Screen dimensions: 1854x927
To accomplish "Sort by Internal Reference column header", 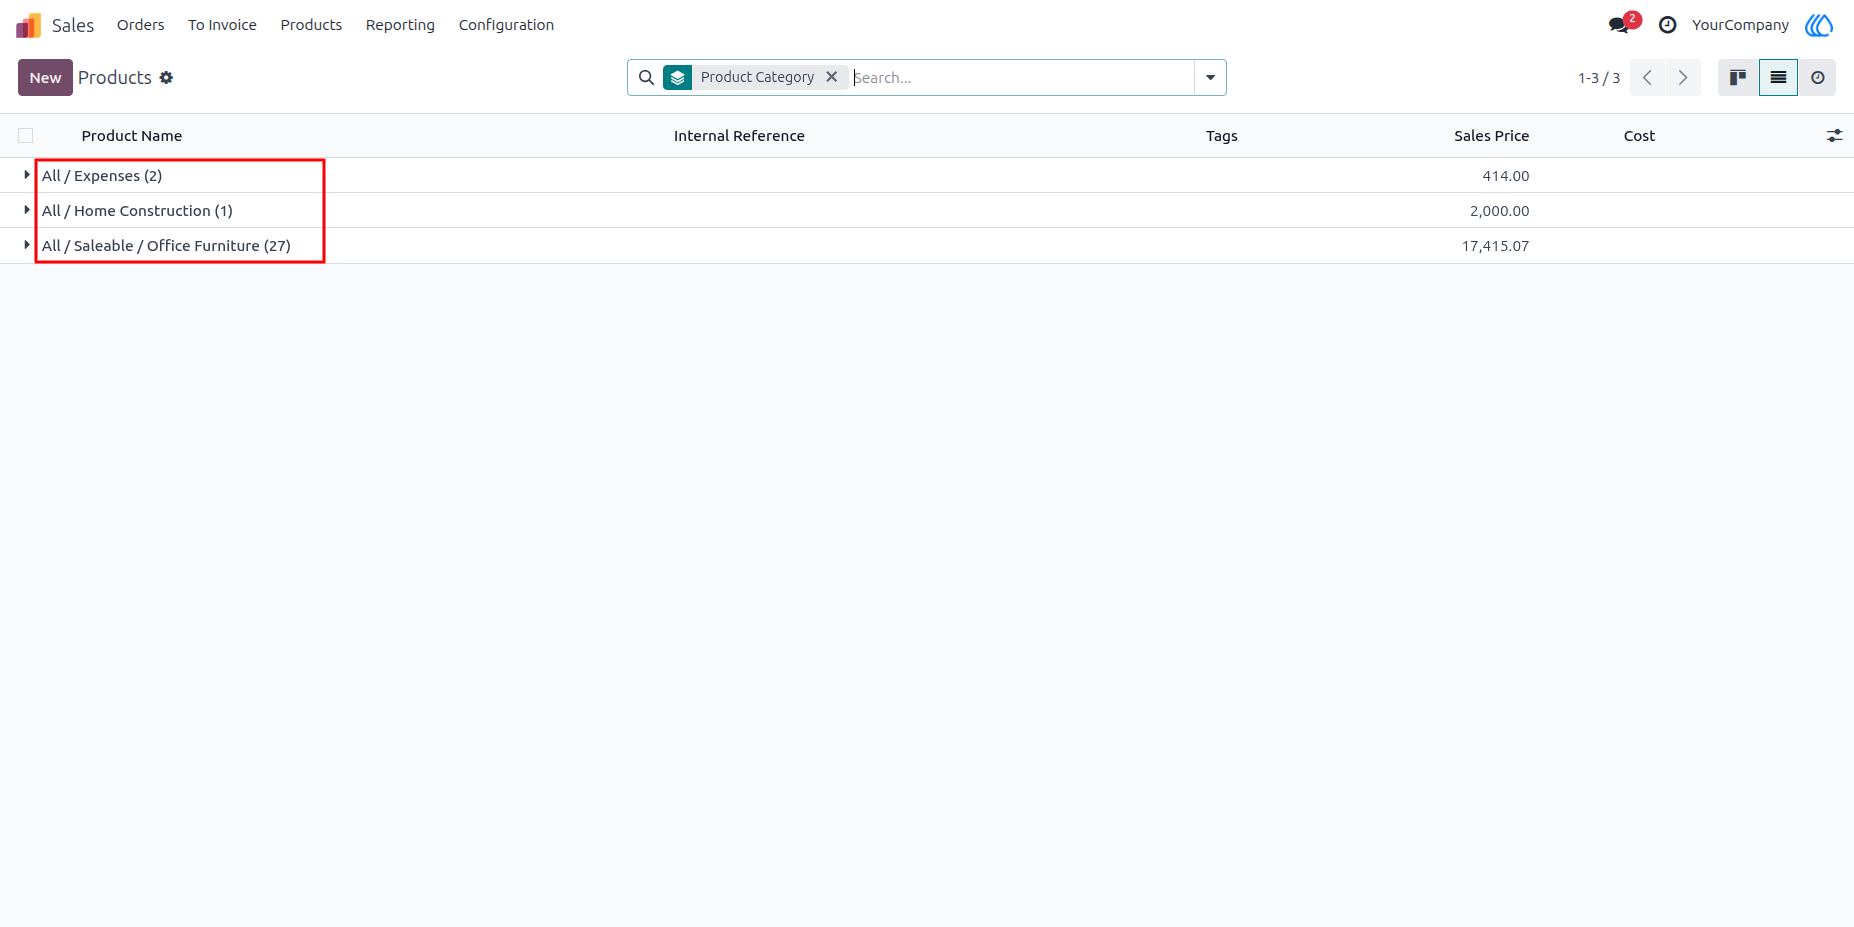I will [x=739, y=136].
